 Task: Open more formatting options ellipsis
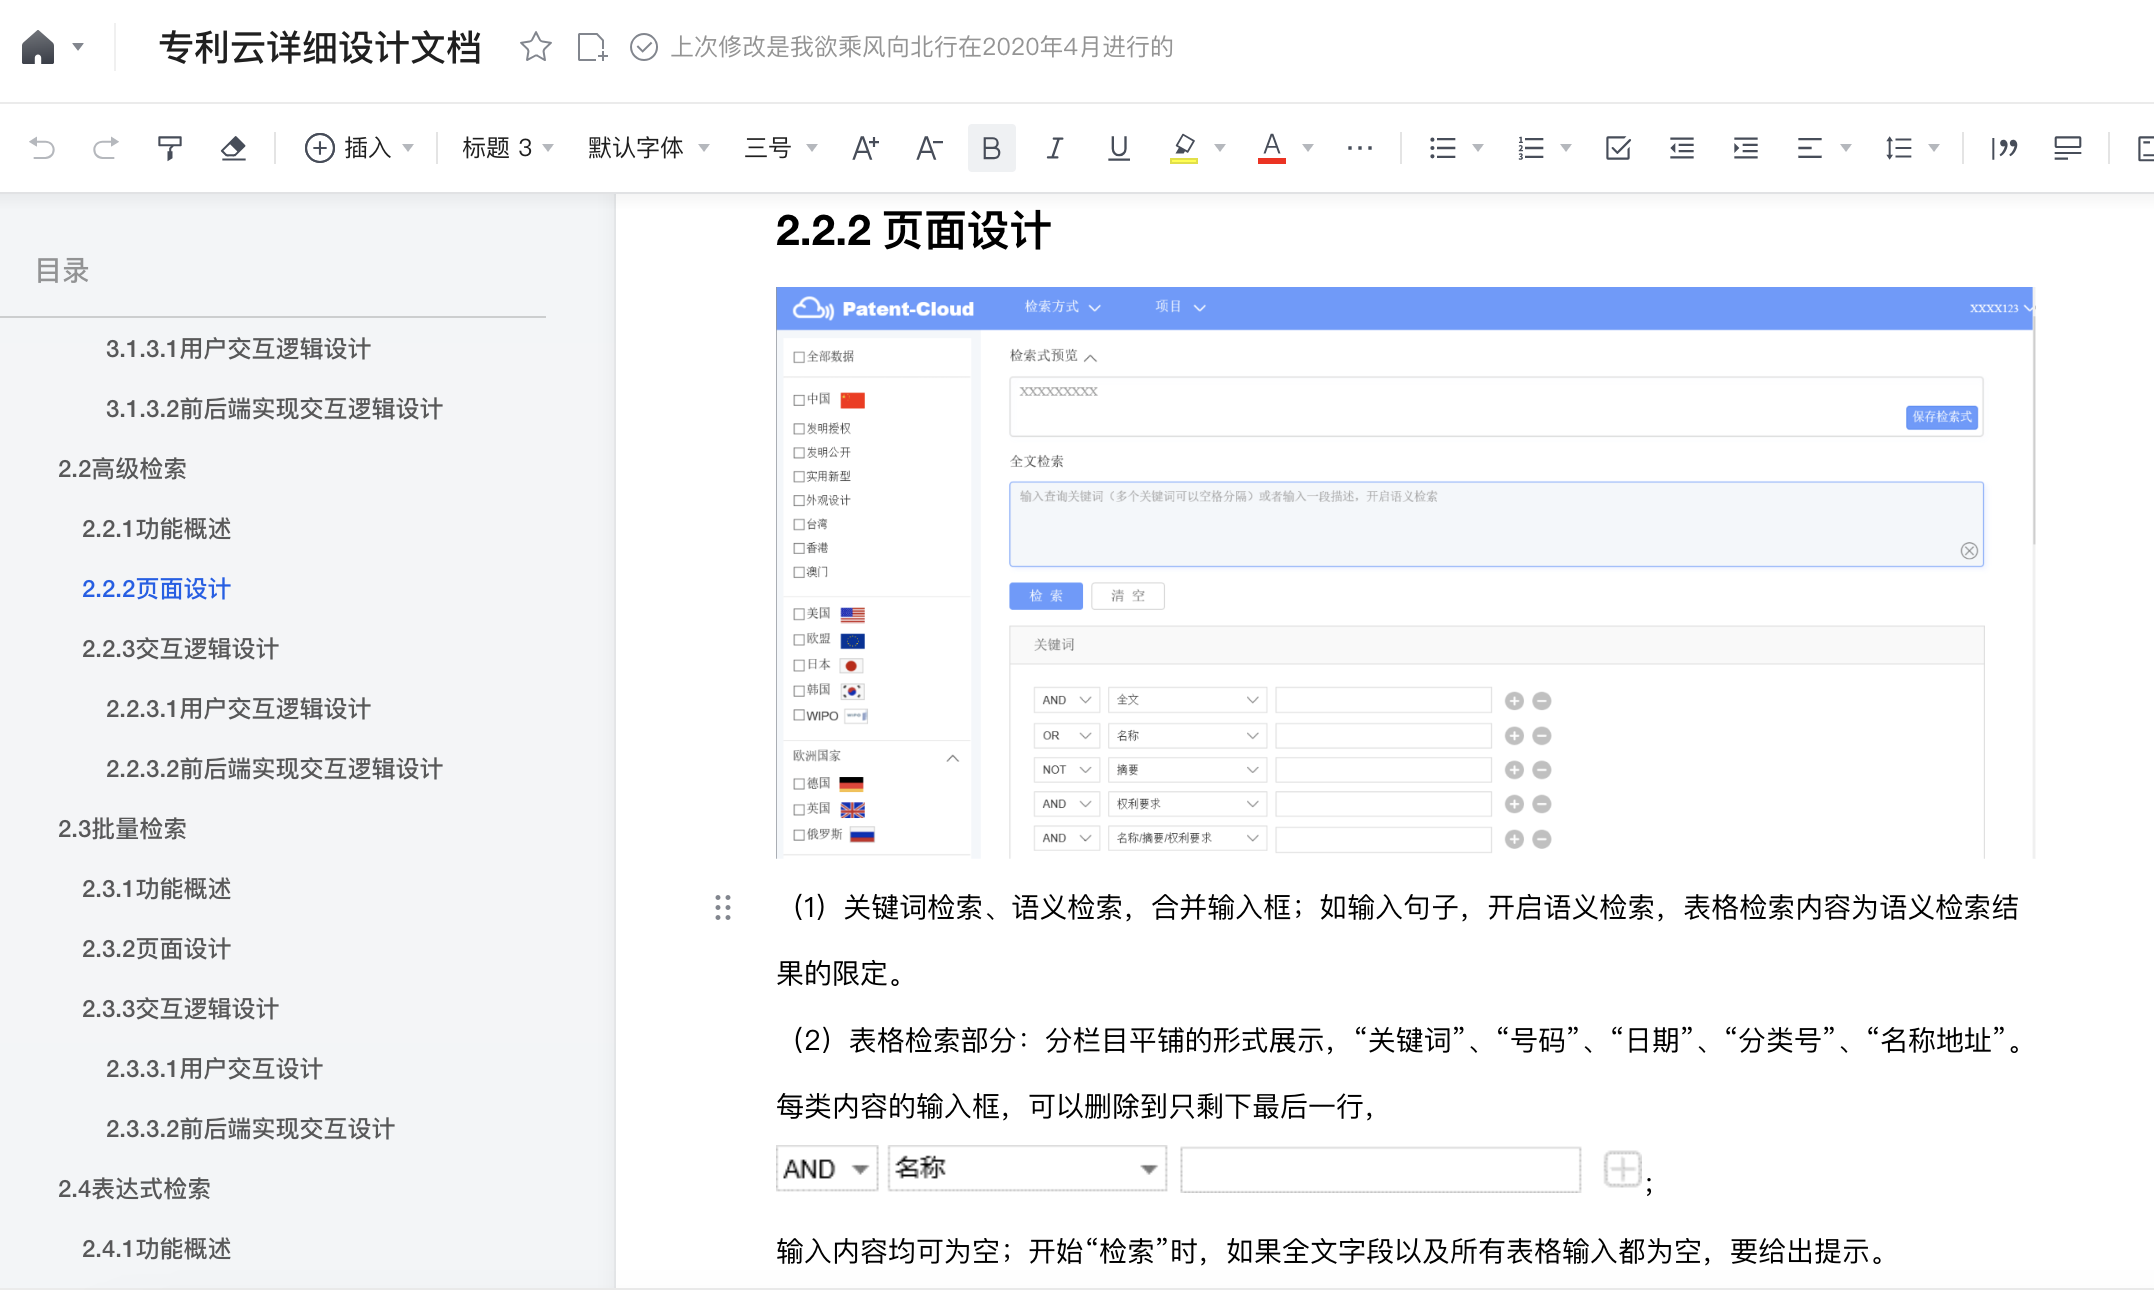coord(1359,148)
